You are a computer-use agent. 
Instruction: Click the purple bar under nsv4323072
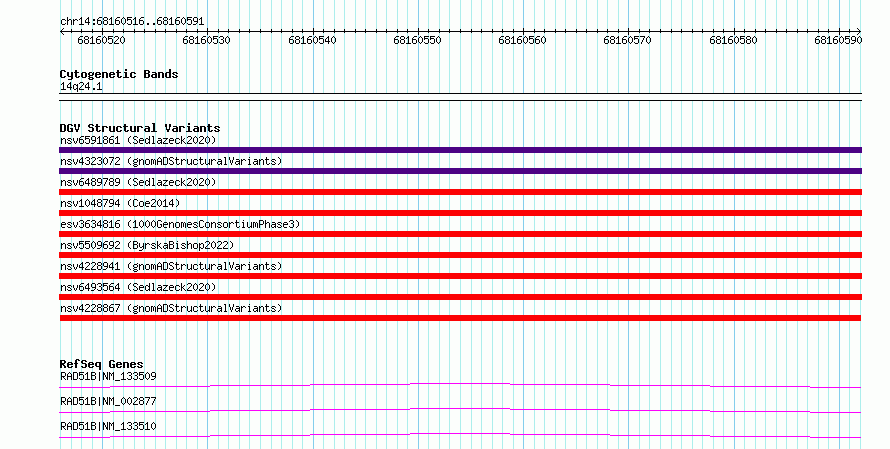460,171
